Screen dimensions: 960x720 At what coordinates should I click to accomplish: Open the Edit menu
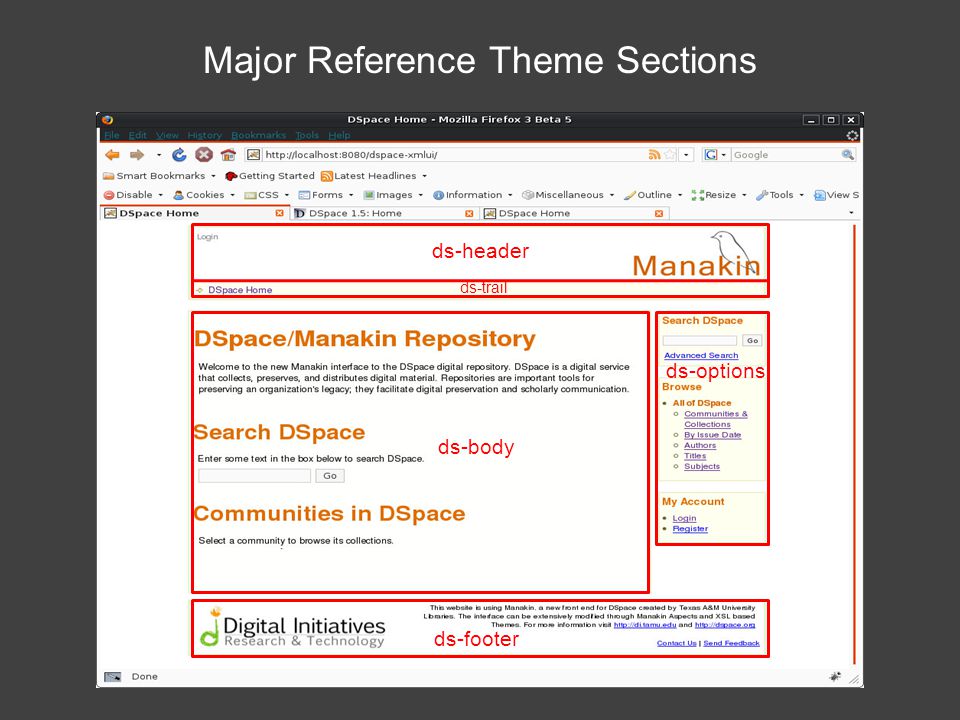tap(137, 135)
